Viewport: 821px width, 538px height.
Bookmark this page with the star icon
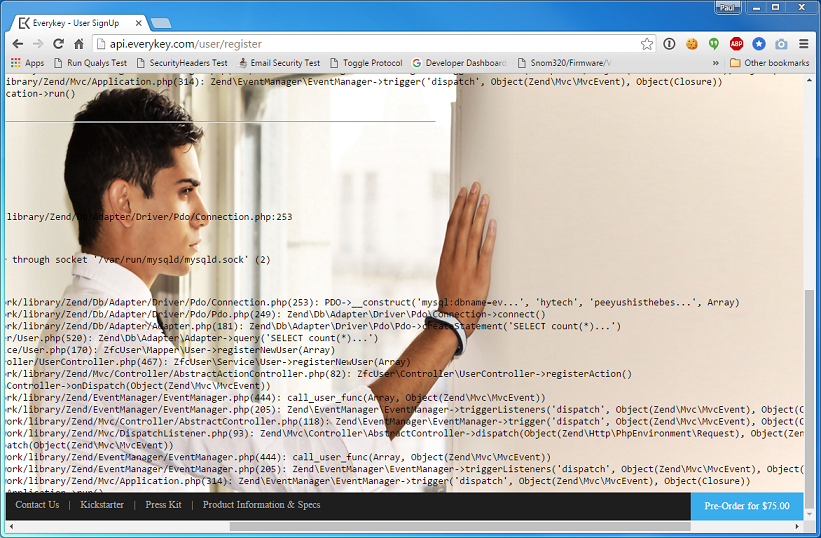point(647,44)
